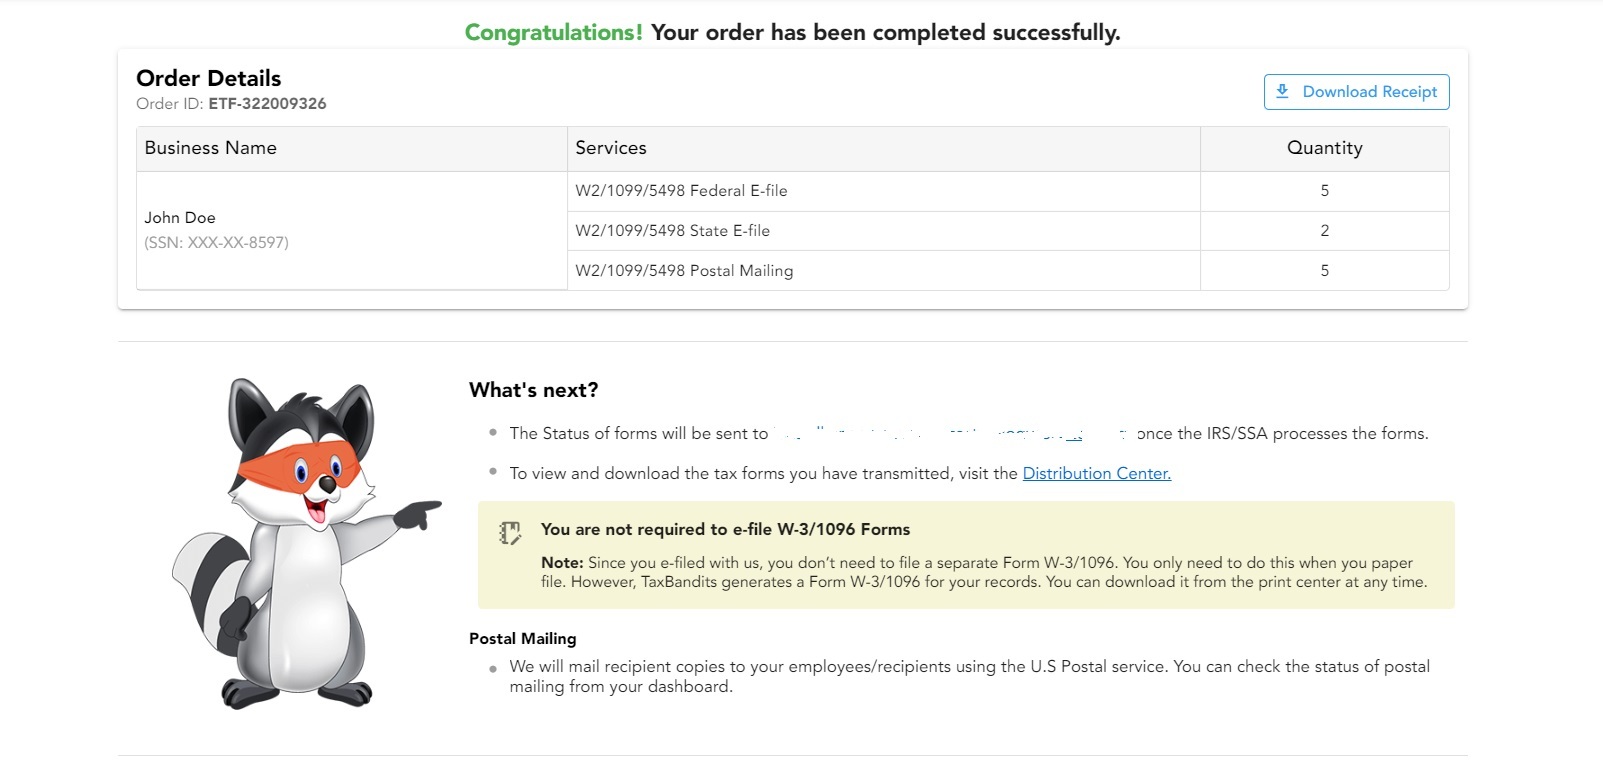The width and height of the screenshot is (1603, 760).
Task: Click the Quantity column header
Action: [1324, 147]
